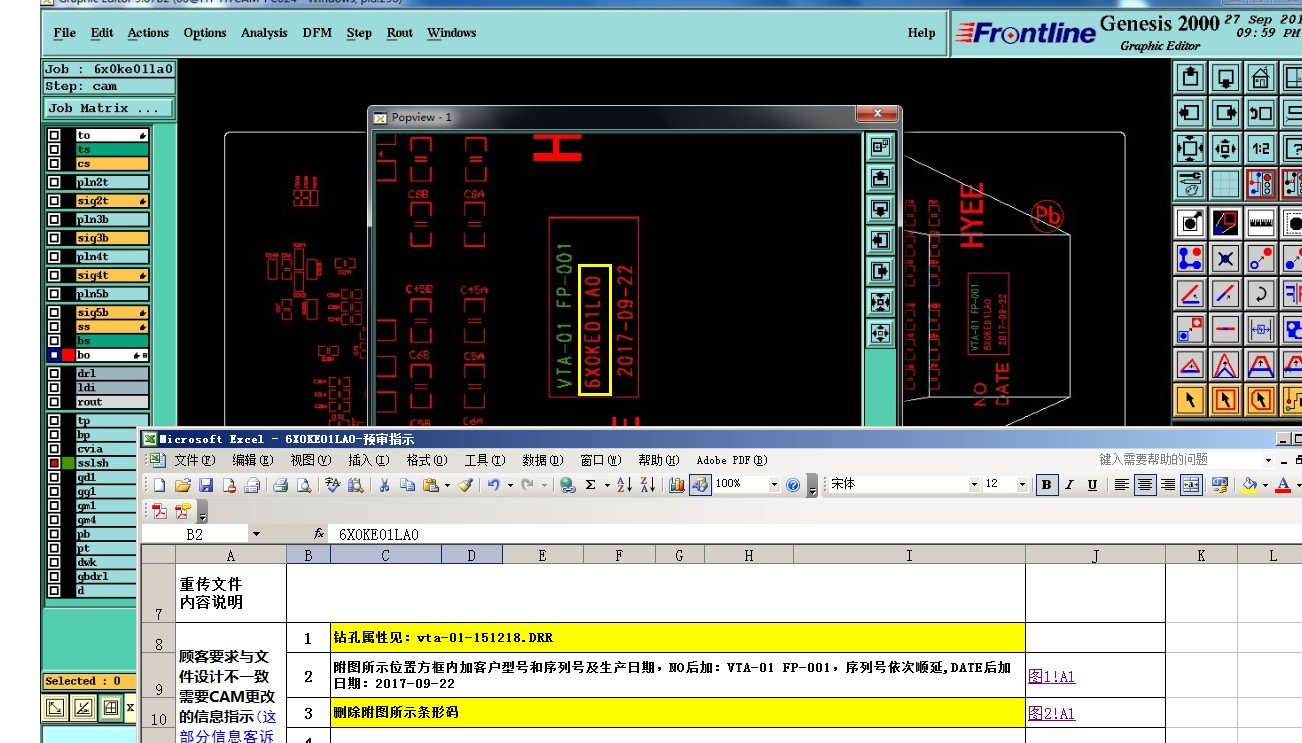Click the Format Painter brush icon
Screen dimensions: 1302x743
pos(465,485)
